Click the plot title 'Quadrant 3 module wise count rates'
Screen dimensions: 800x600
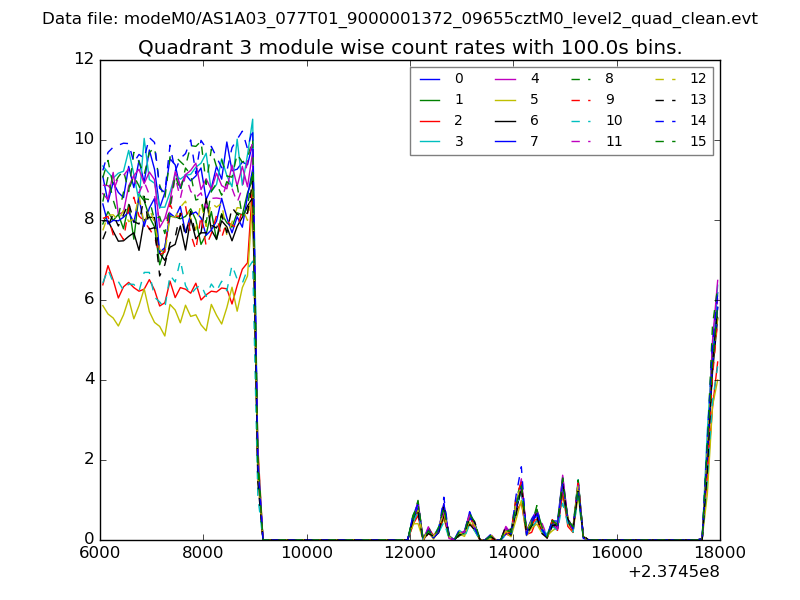click(x=410, y=48)
